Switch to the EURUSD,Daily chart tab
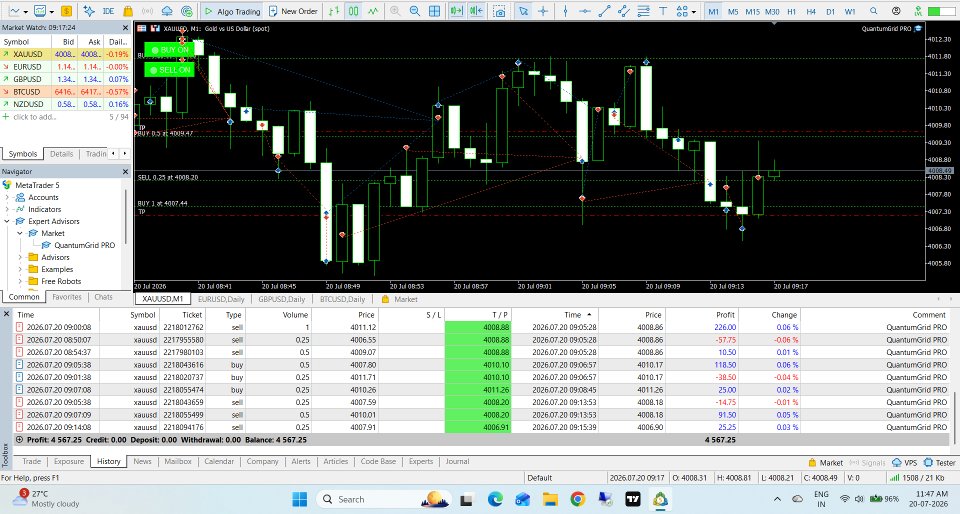The height and width of the screenshot is (514, 960). point(221,299)
